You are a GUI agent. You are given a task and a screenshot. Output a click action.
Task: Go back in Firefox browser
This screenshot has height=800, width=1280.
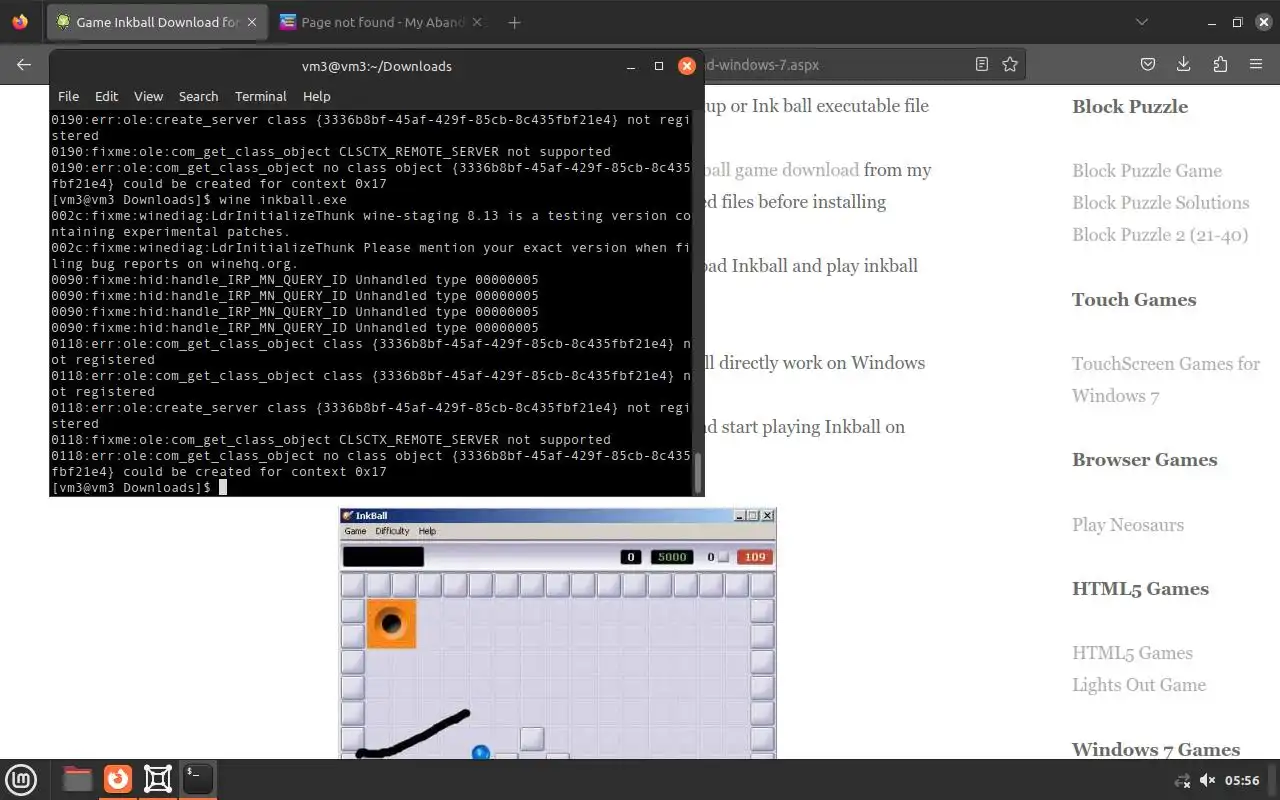(x=24, y=64)
